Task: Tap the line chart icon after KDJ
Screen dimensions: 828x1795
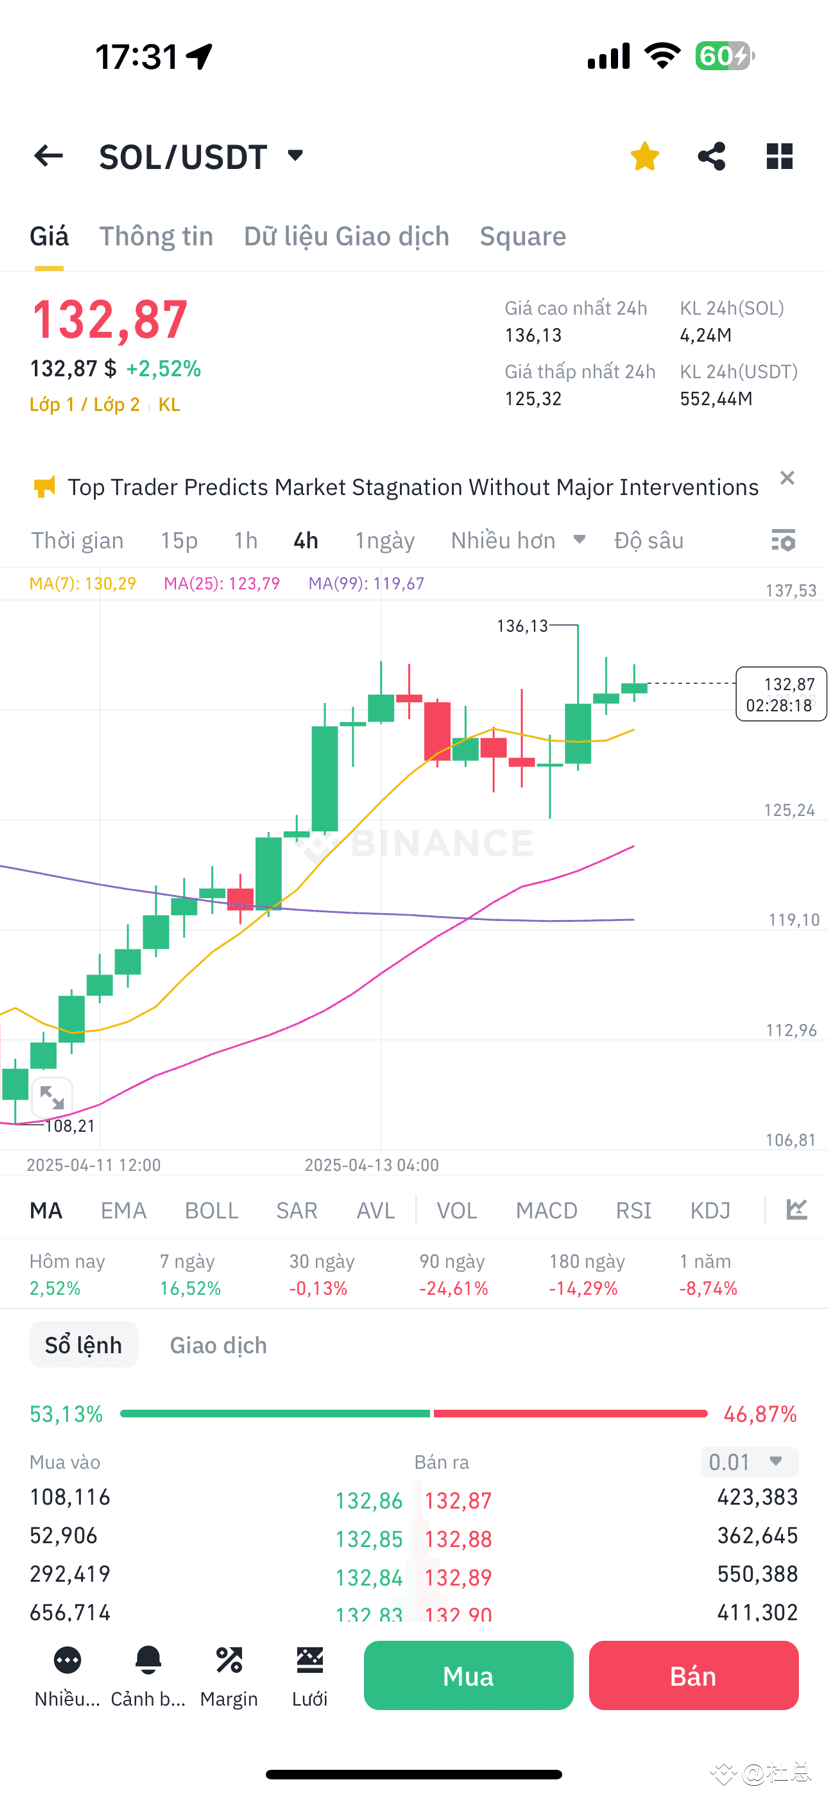Action: (x=796, y=1209)
